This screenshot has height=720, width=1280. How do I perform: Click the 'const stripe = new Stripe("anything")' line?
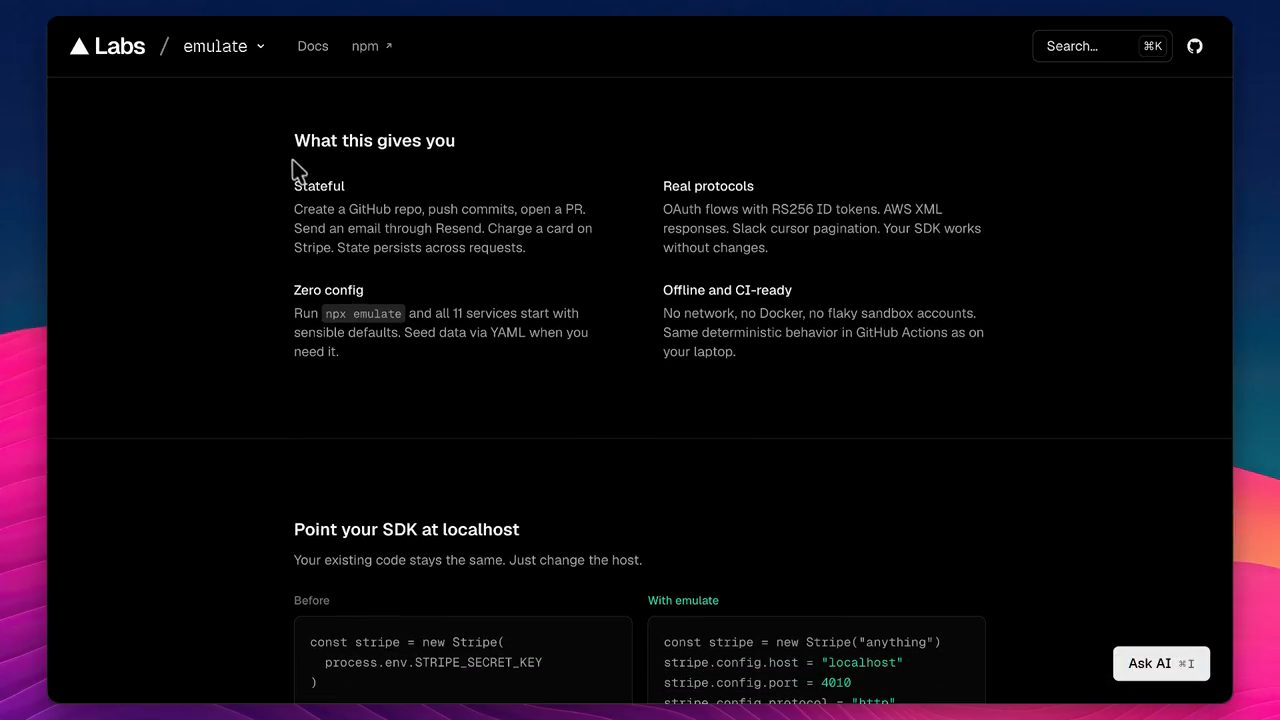(x=802, y=642)
